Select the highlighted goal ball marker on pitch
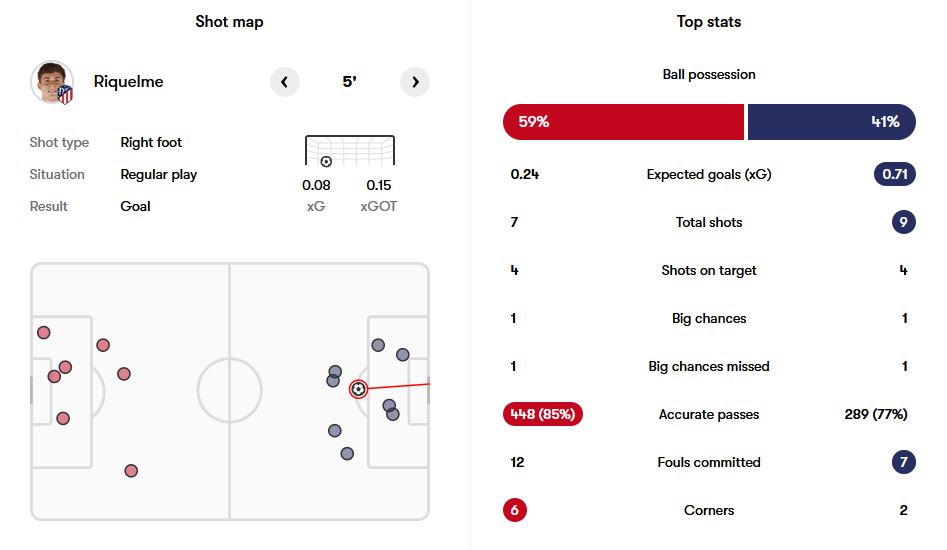This screenshot has height=550, width=947. pos(358,389)
